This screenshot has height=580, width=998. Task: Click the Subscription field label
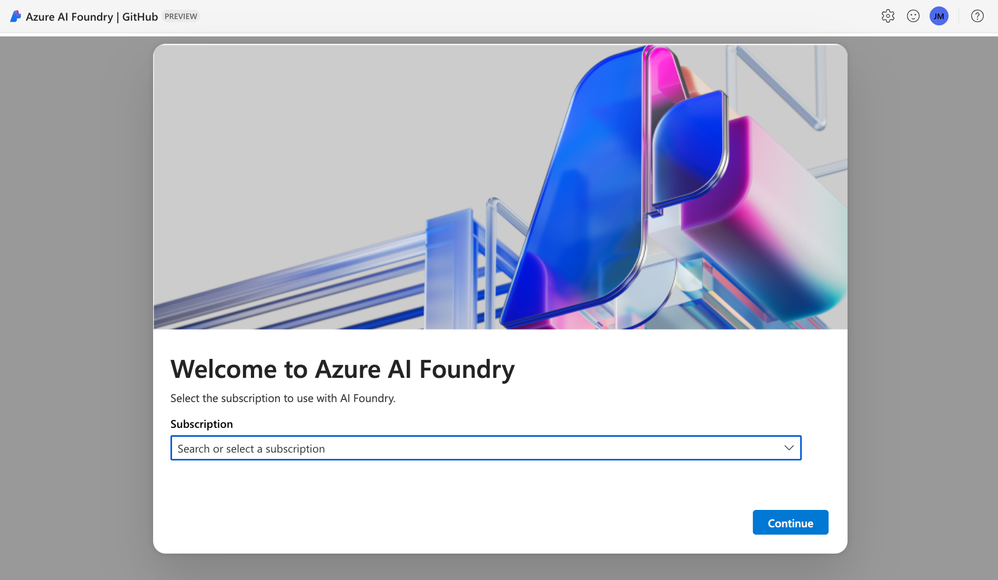(x=201, y=424)
